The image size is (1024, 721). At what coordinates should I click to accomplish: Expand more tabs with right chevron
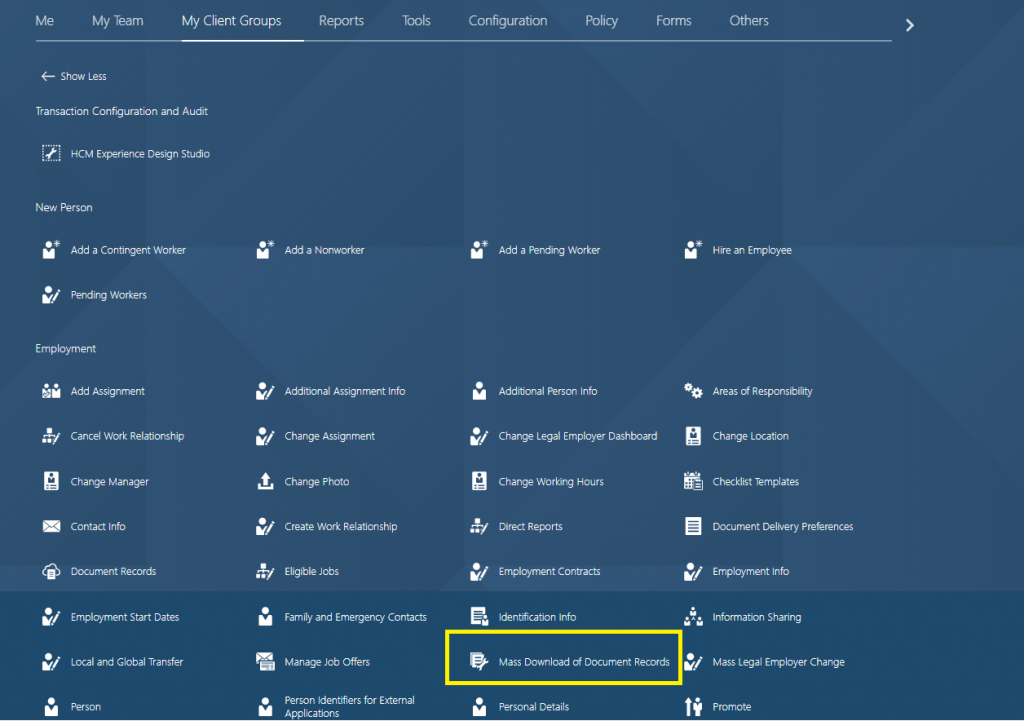click(x=909, y=25)
